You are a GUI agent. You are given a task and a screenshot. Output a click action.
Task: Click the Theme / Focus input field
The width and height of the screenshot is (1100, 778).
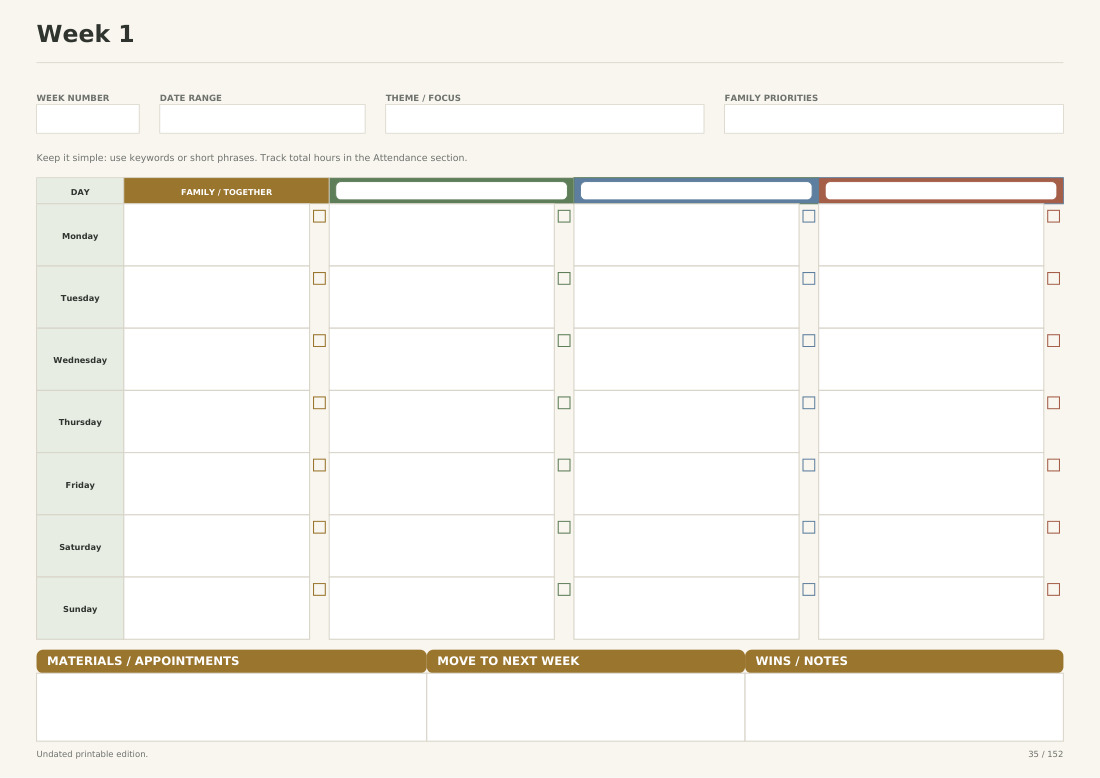pos(544,119)
